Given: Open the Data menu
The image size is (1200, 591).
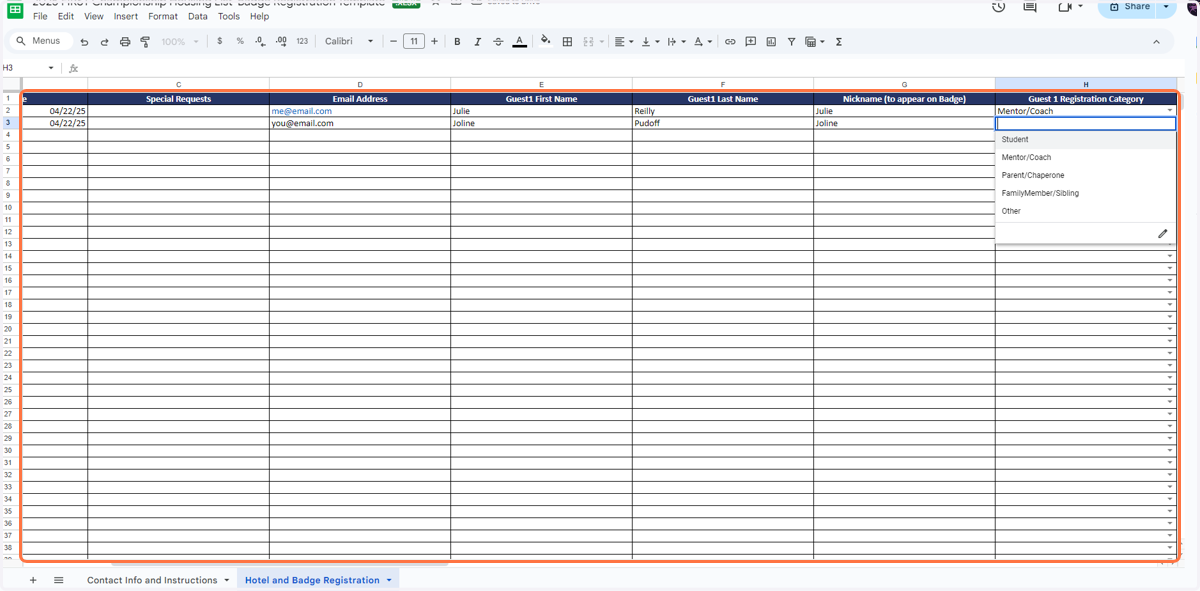Looking at the screenshot, I should [198, 17].
